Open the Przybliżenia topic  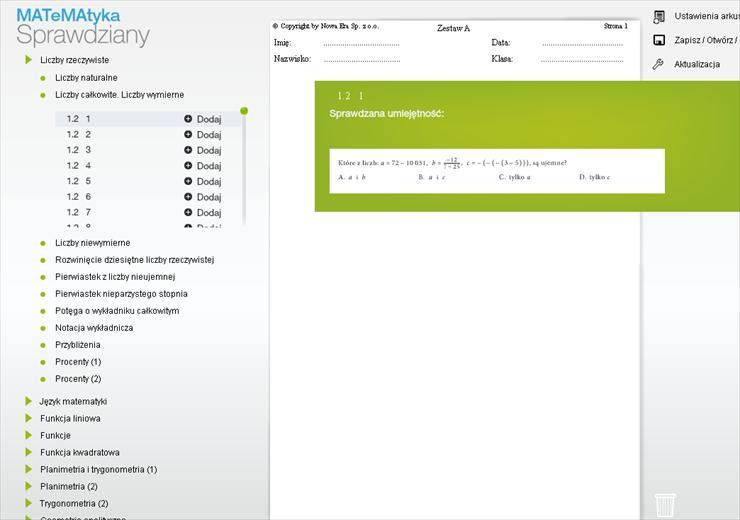click(77, 345)
